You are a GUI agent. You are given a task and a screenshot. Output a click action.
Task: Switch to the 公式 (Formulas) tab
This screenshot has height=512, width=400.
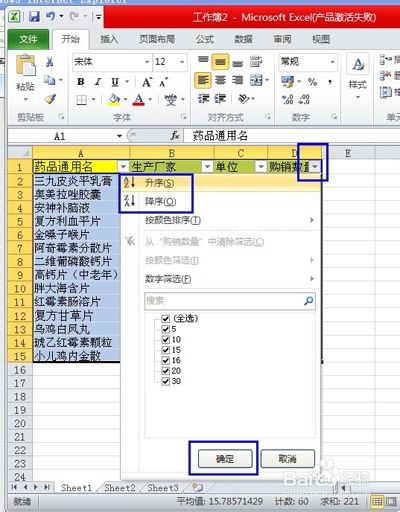click(x=204, y=39)
